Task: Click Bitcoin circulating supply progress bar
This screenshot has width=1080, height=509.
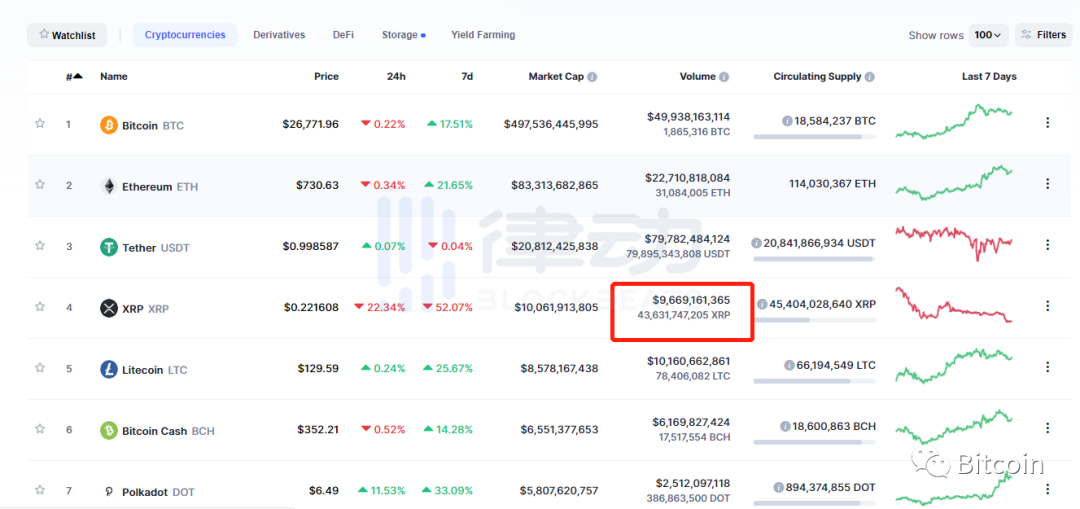Action: tap(815, 137)
